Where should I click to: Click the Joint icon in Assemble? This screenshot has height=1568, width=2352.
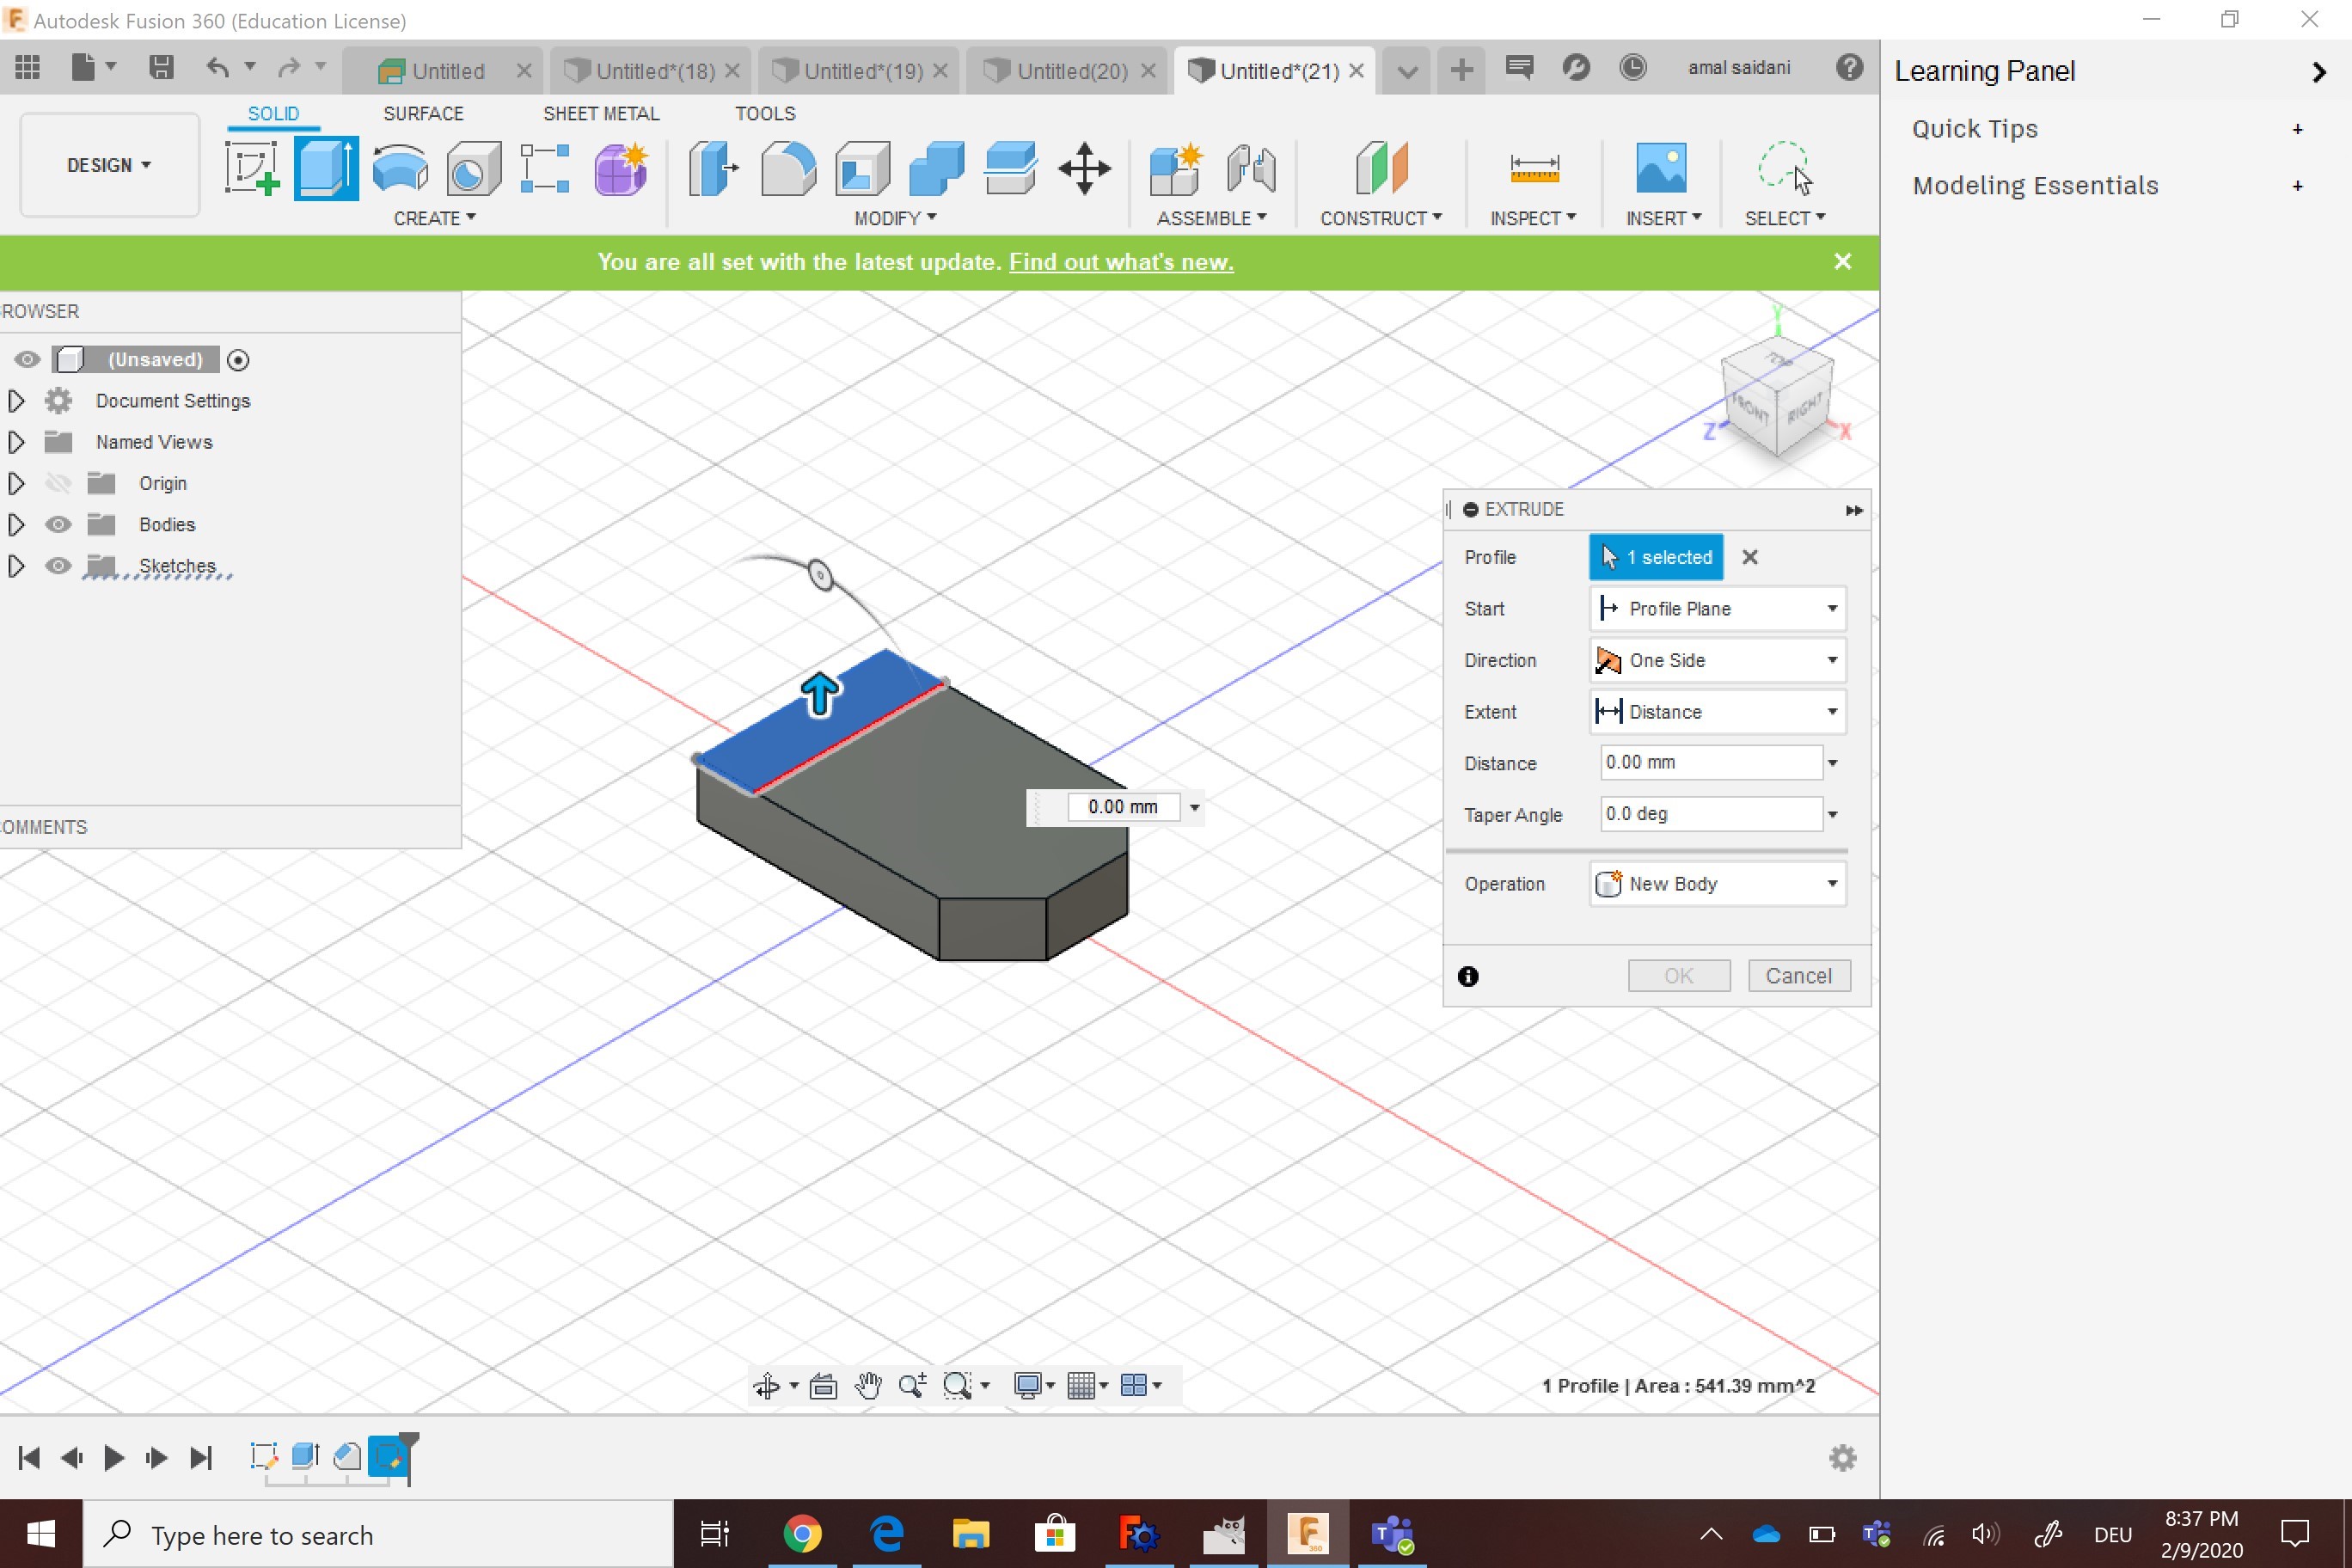(x=1251, y=168)
